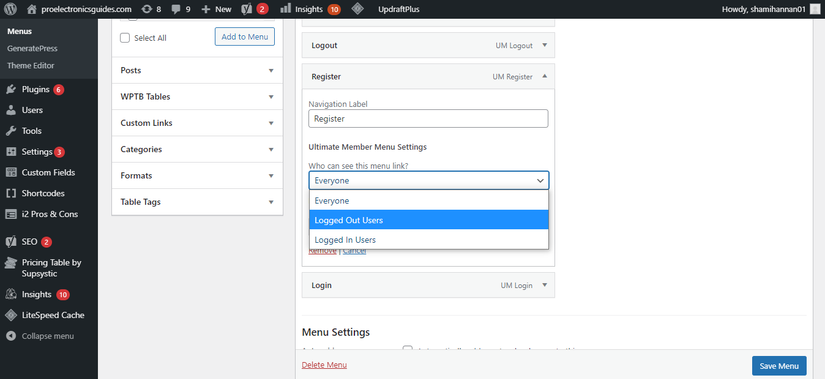
Task: Expand the Logout menu item
Action: (x=545, y=45)
